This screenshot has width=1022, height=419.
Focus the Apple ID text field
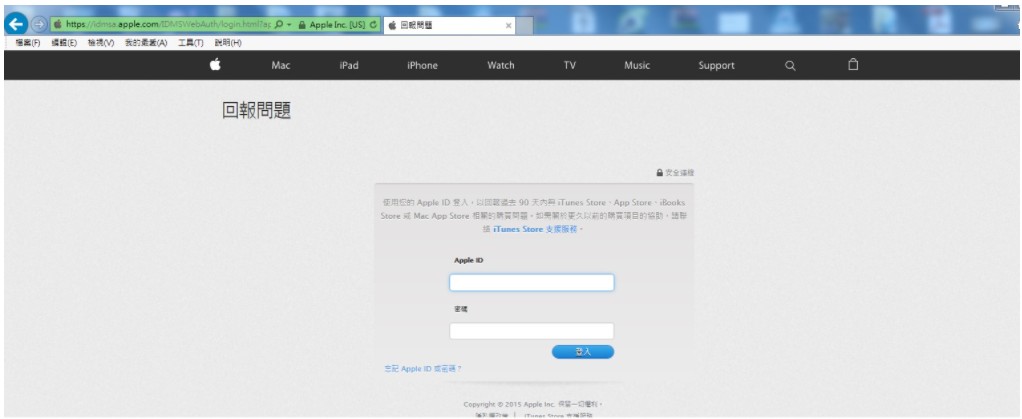click(531, 283)
